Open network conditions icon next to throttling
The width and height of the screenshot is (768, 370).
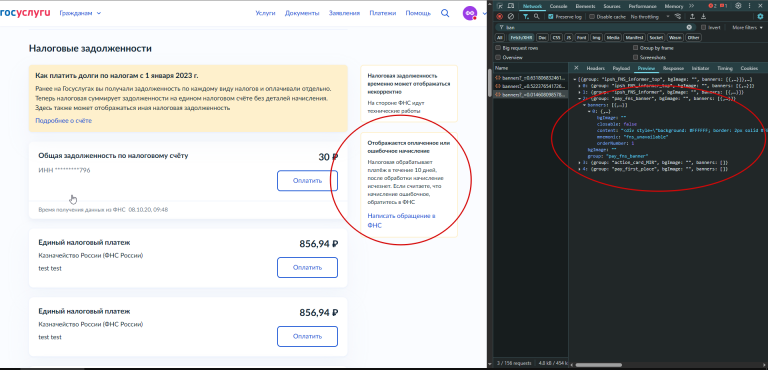click(678, 16)
